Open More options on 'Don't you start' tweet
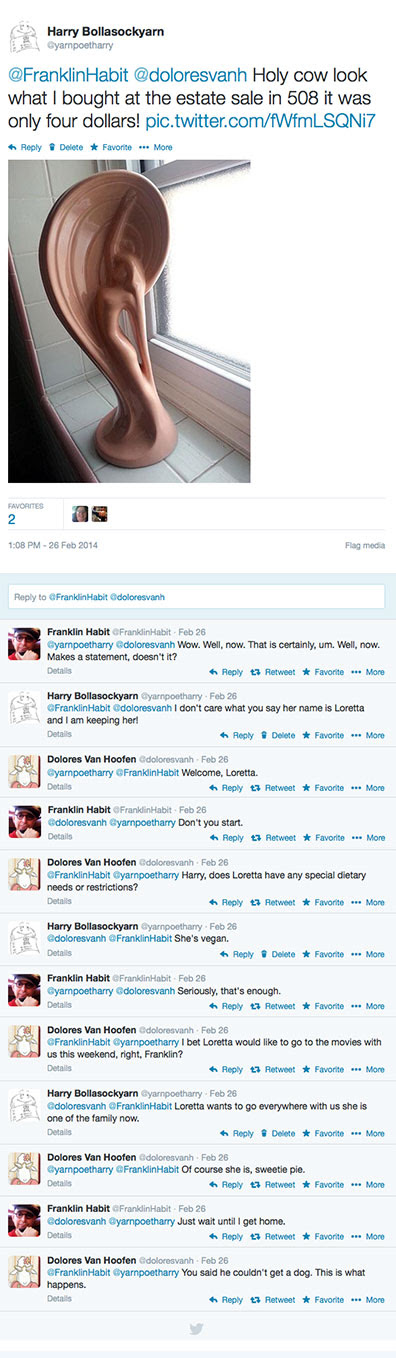The width and height of the screenshot is (396, 1358). 368,838
